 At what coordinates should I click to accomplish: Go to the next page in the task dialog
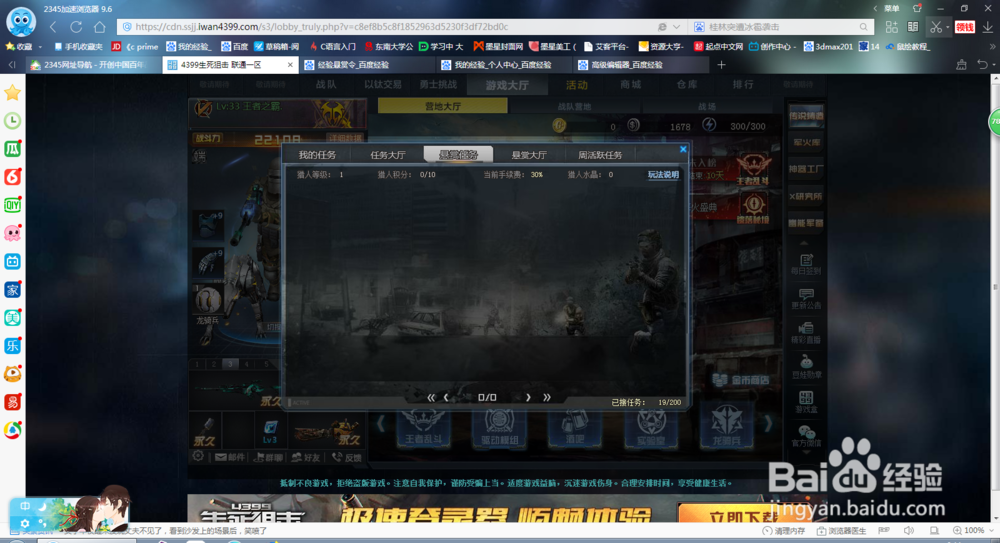coord(528,398)
